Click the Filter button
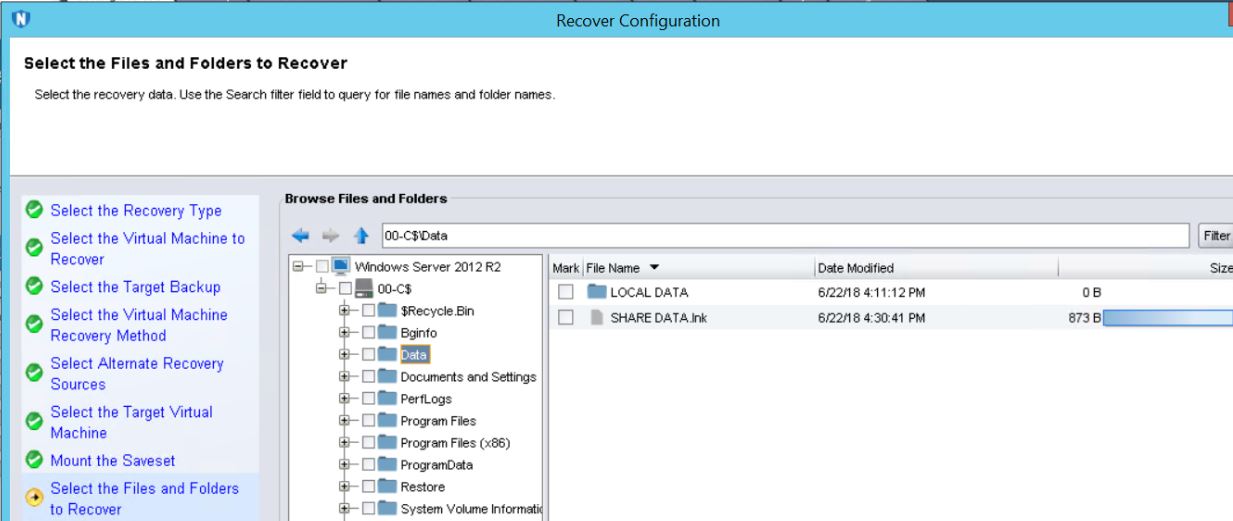Screen dimensions: 1233x521 coord(1216,236)
